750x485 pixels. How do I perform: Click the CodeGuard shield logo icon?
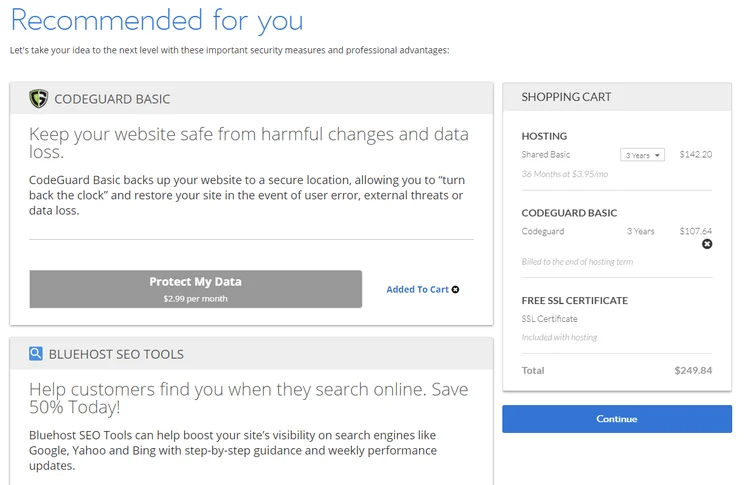click(x=38, y=99)
